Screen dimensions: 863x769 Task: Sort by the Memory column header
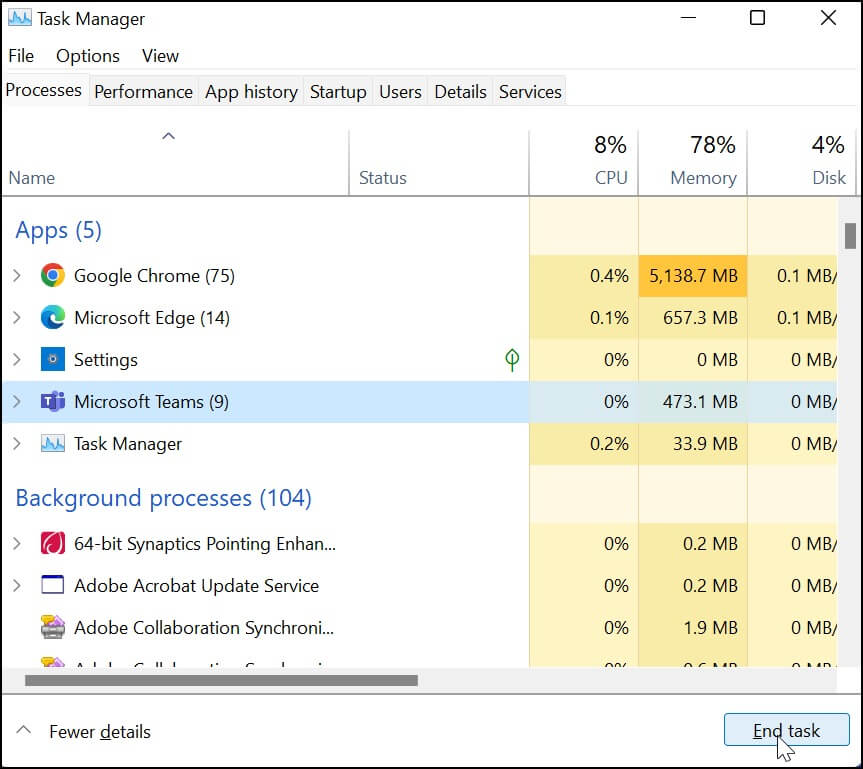(x=693, y=162)
